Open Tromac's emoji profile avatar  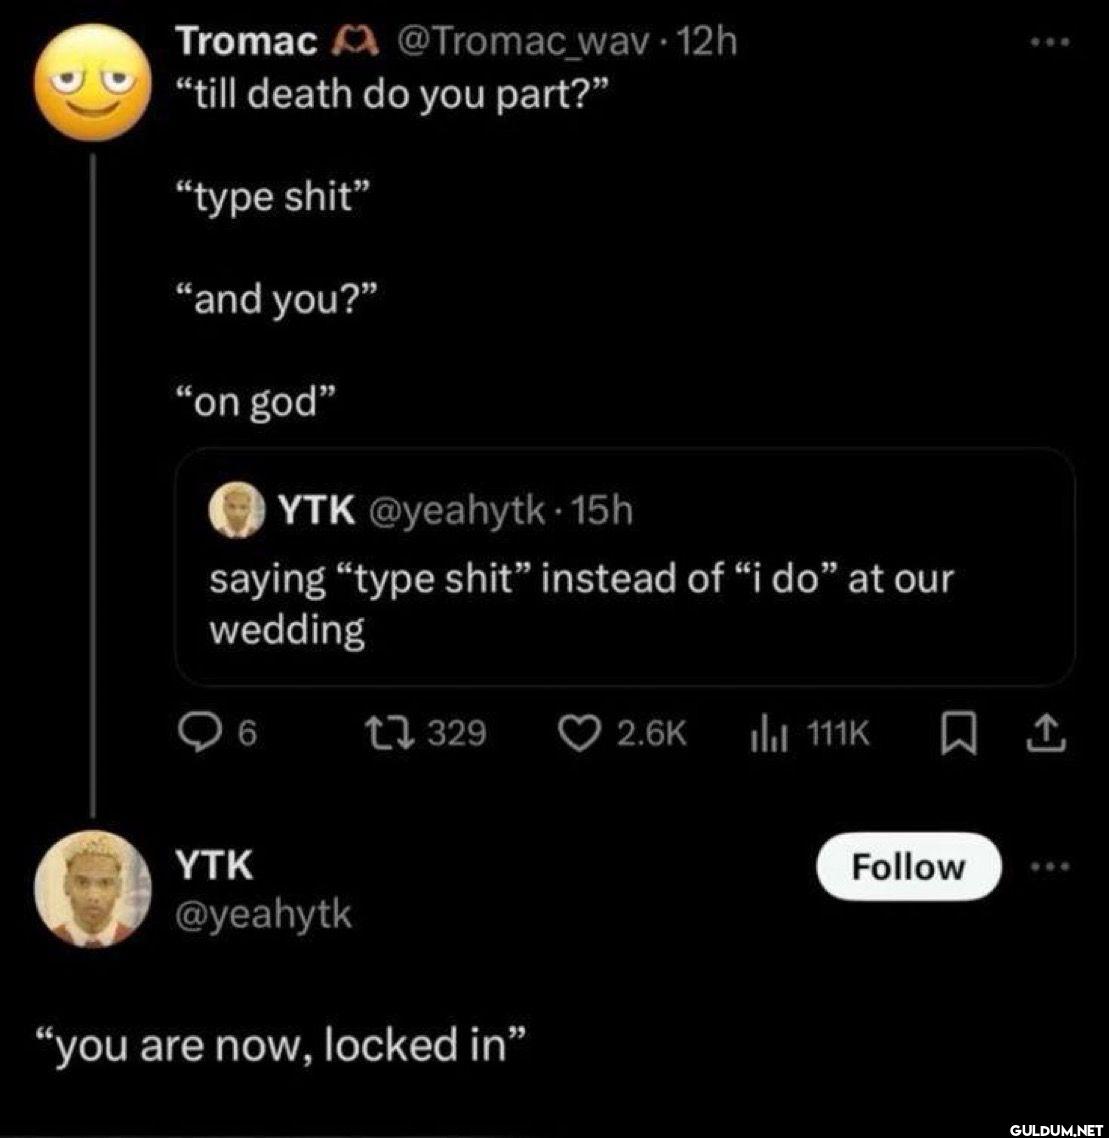point(91,82)
